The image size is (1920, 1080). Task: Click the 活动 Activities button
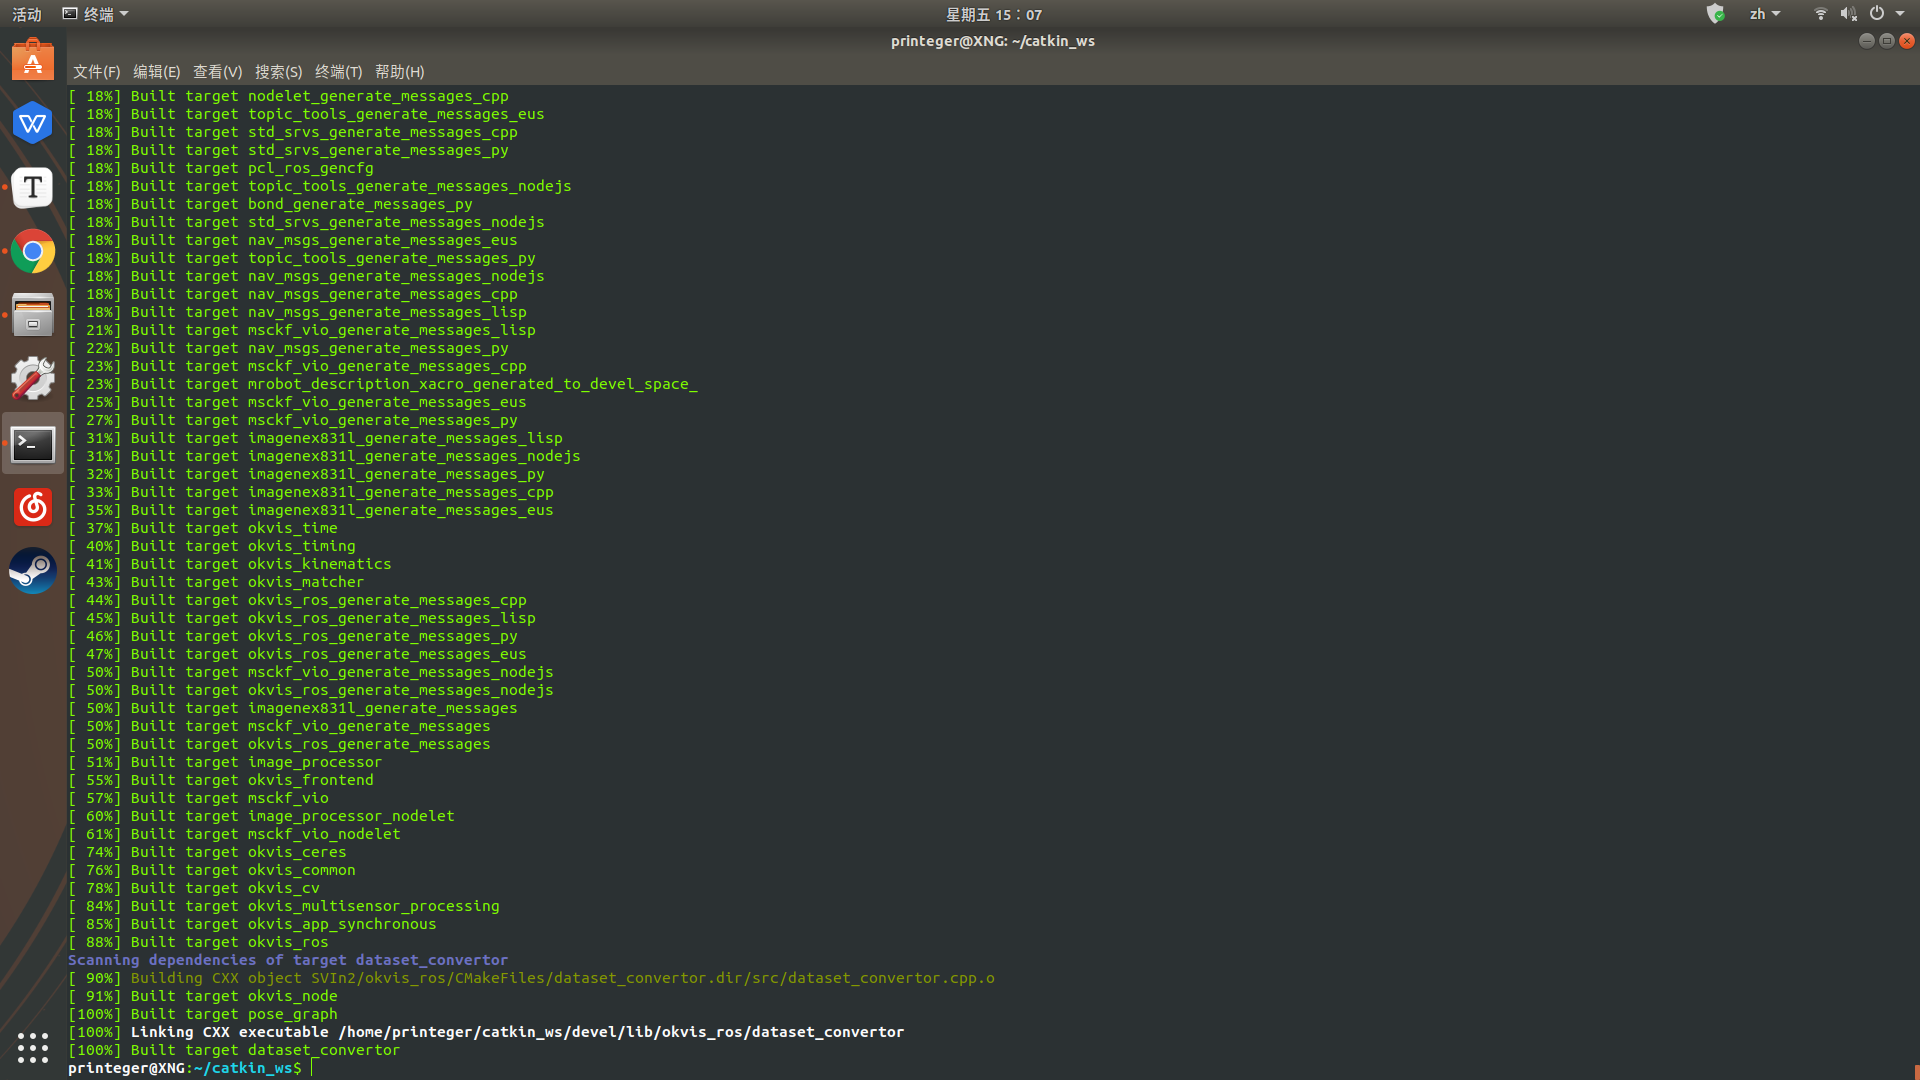pos(27,14)
